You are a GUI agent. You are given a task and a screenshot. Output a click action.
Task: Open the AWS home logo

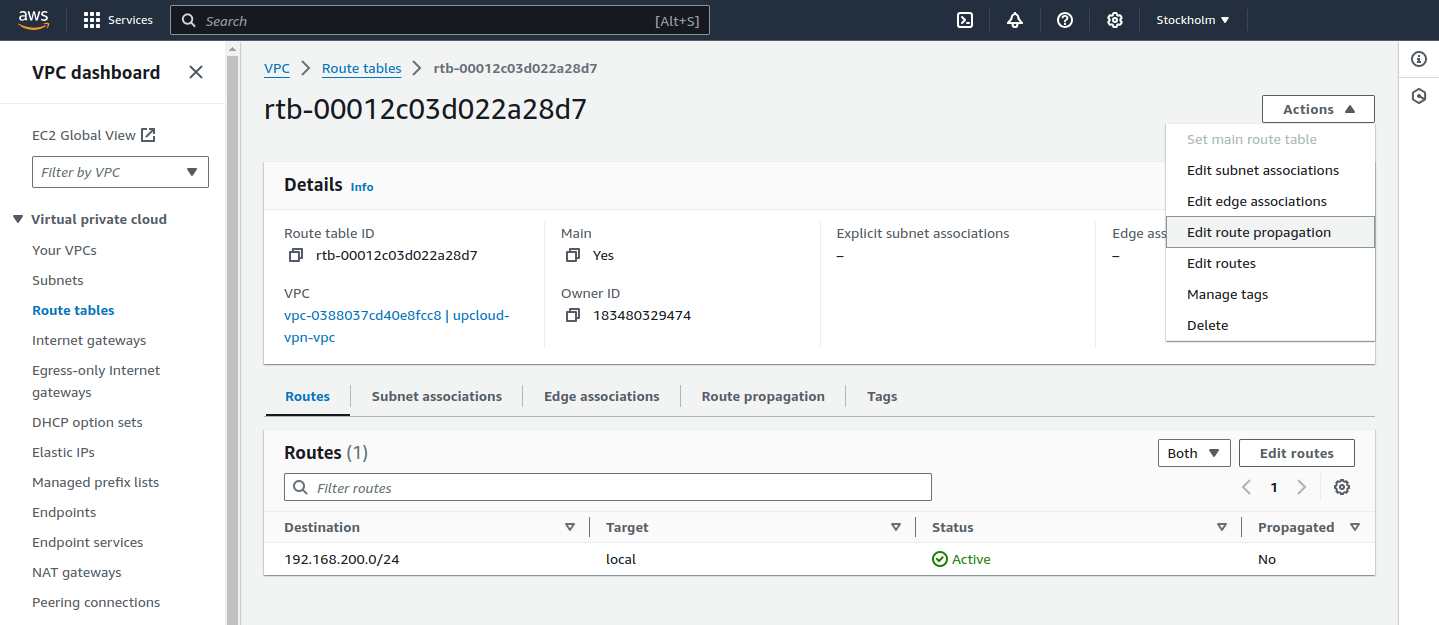click(x=33, y=20)
